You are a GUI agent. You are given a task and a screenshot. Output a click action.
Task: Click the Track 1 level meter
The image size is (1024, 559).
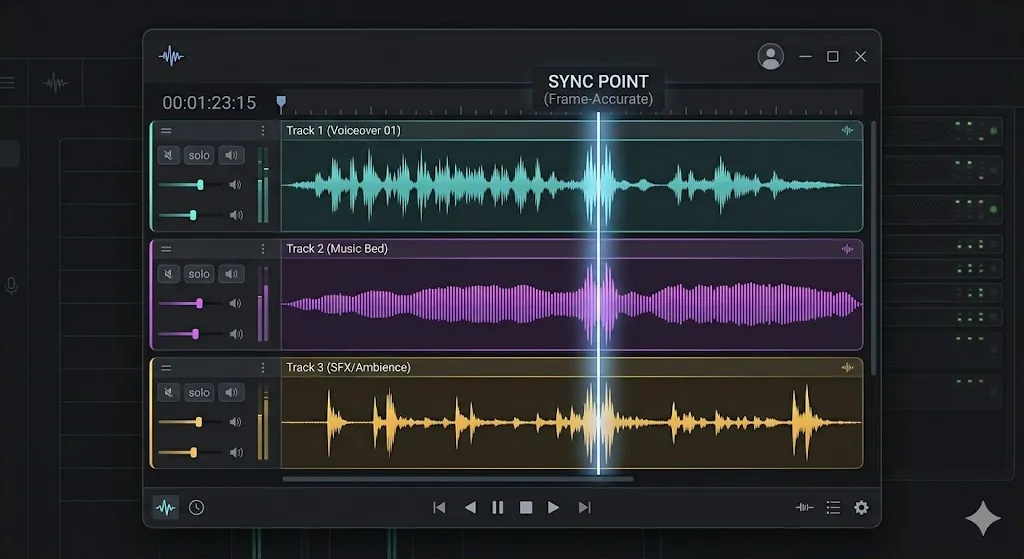pyautogui.click(x=263, y=185)
